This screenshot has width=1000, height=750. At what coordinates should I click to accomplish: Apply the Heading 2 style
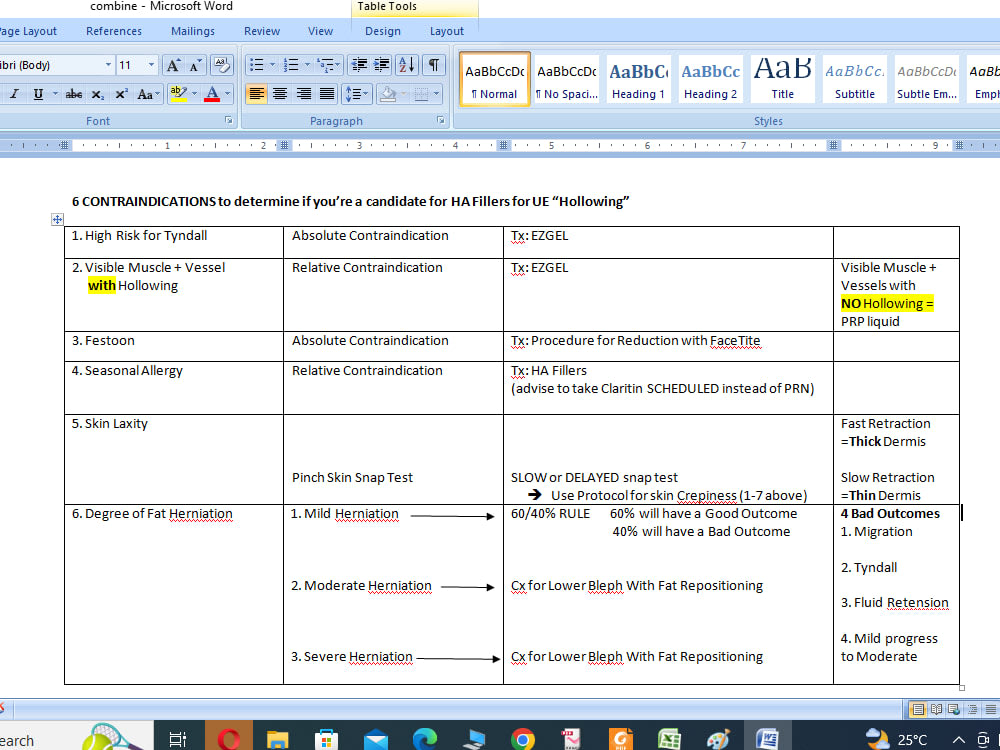pos(710,79)
